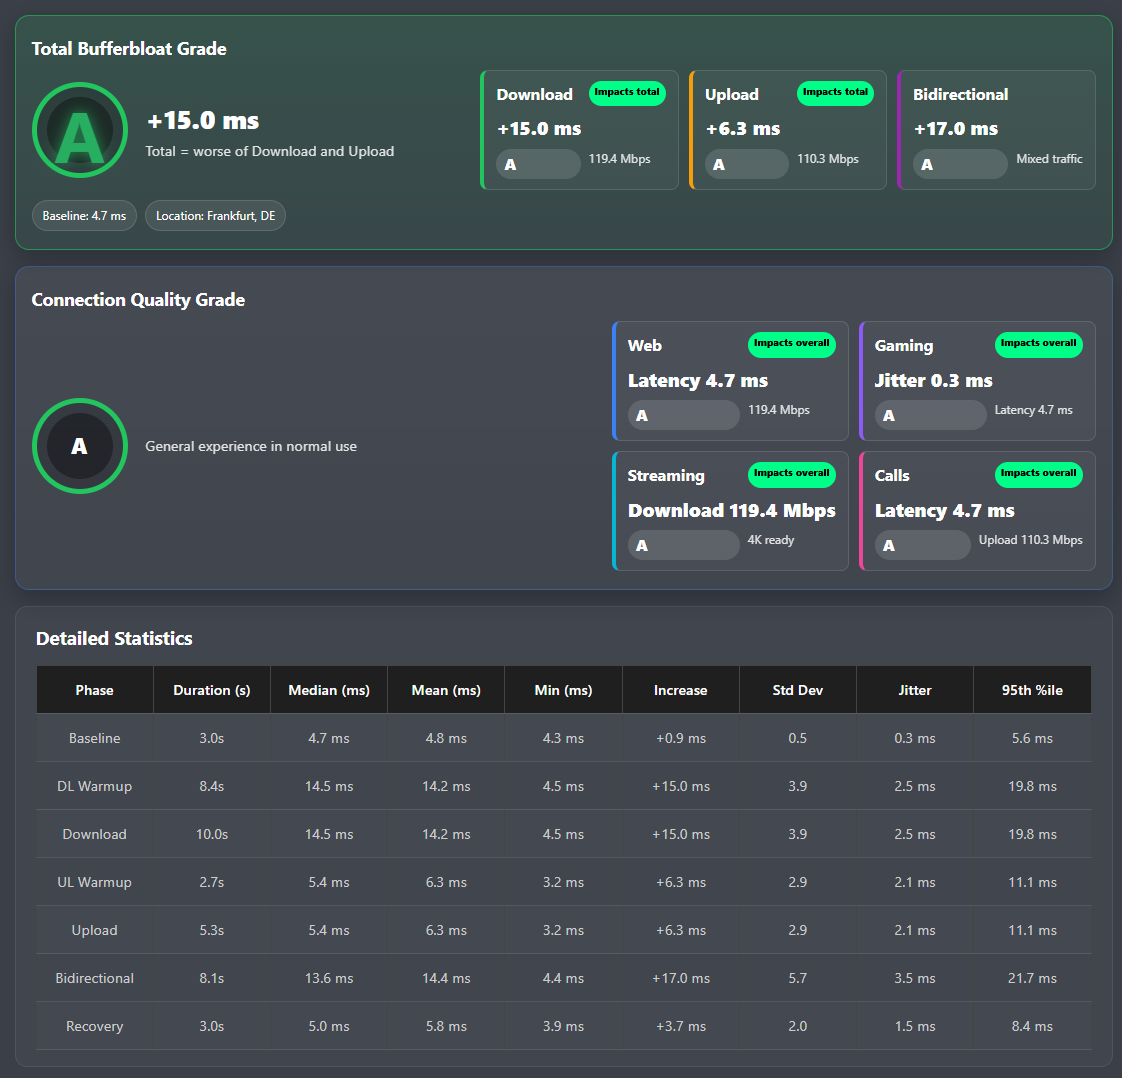Click the Impacts total badge on Download card
Screen dimensions: 1122x1078
pyautogui.click(x=627, y=92)
